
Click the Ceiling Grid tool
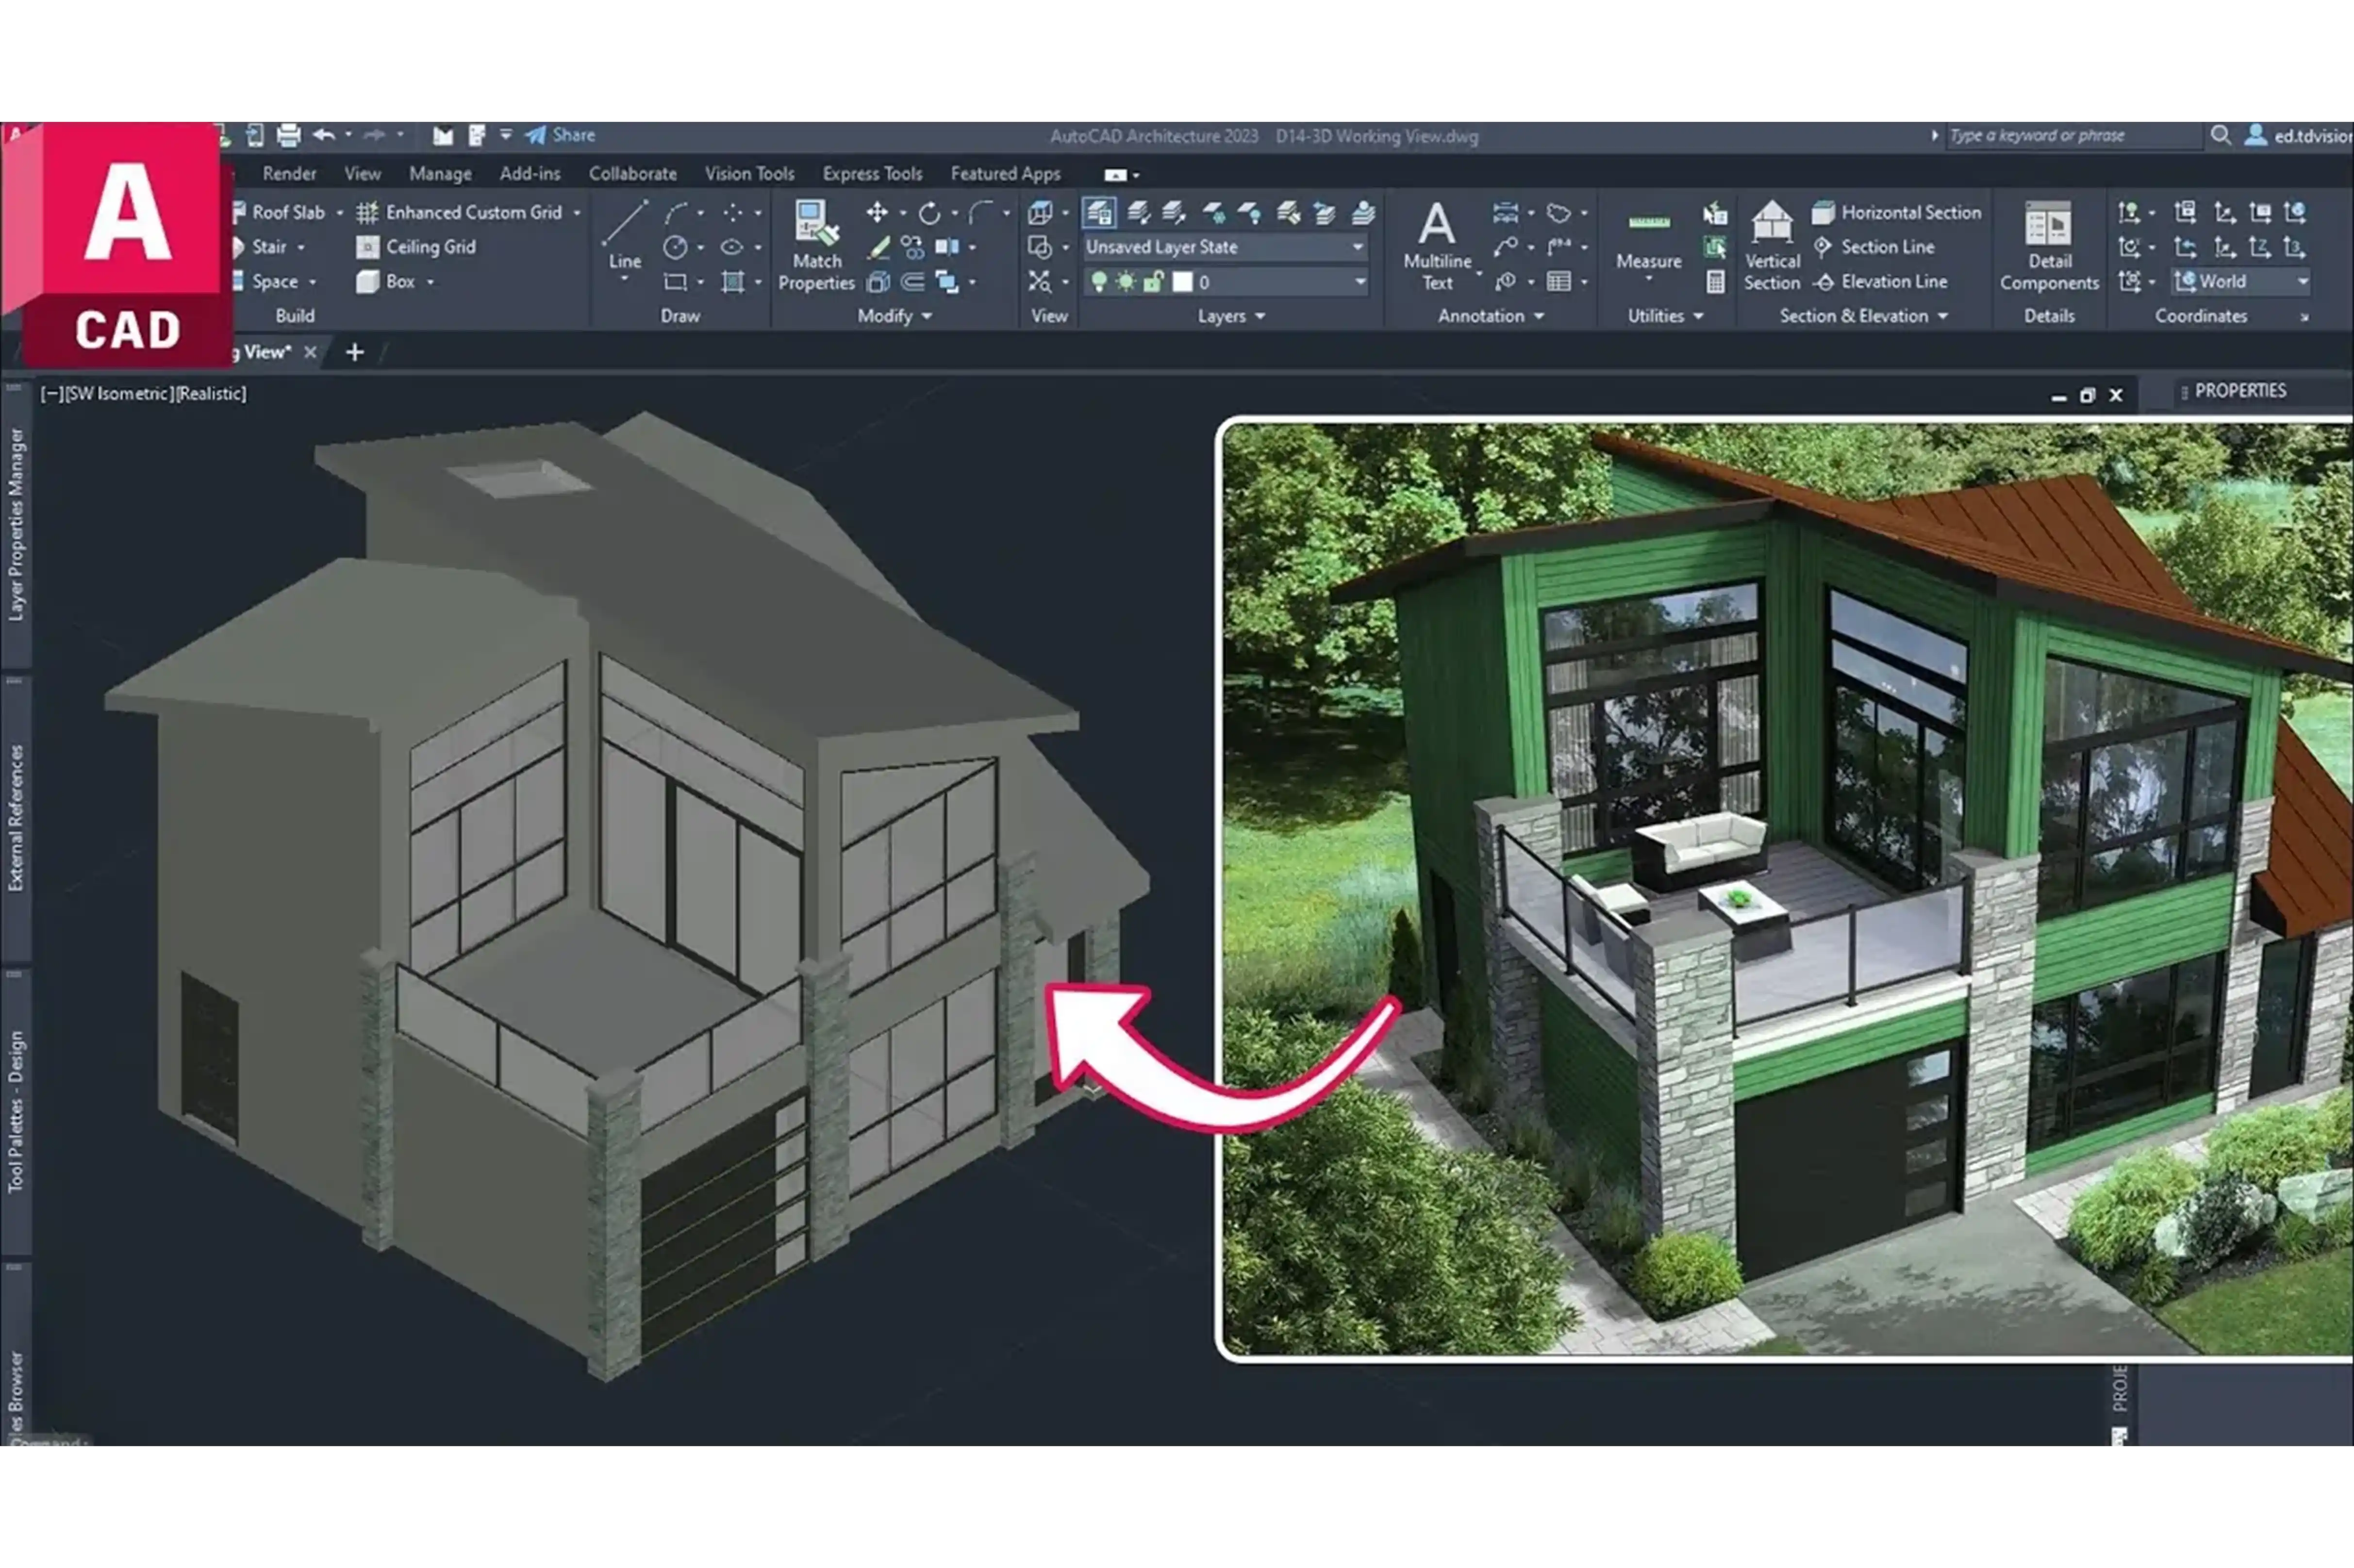(x=416, y=247)
